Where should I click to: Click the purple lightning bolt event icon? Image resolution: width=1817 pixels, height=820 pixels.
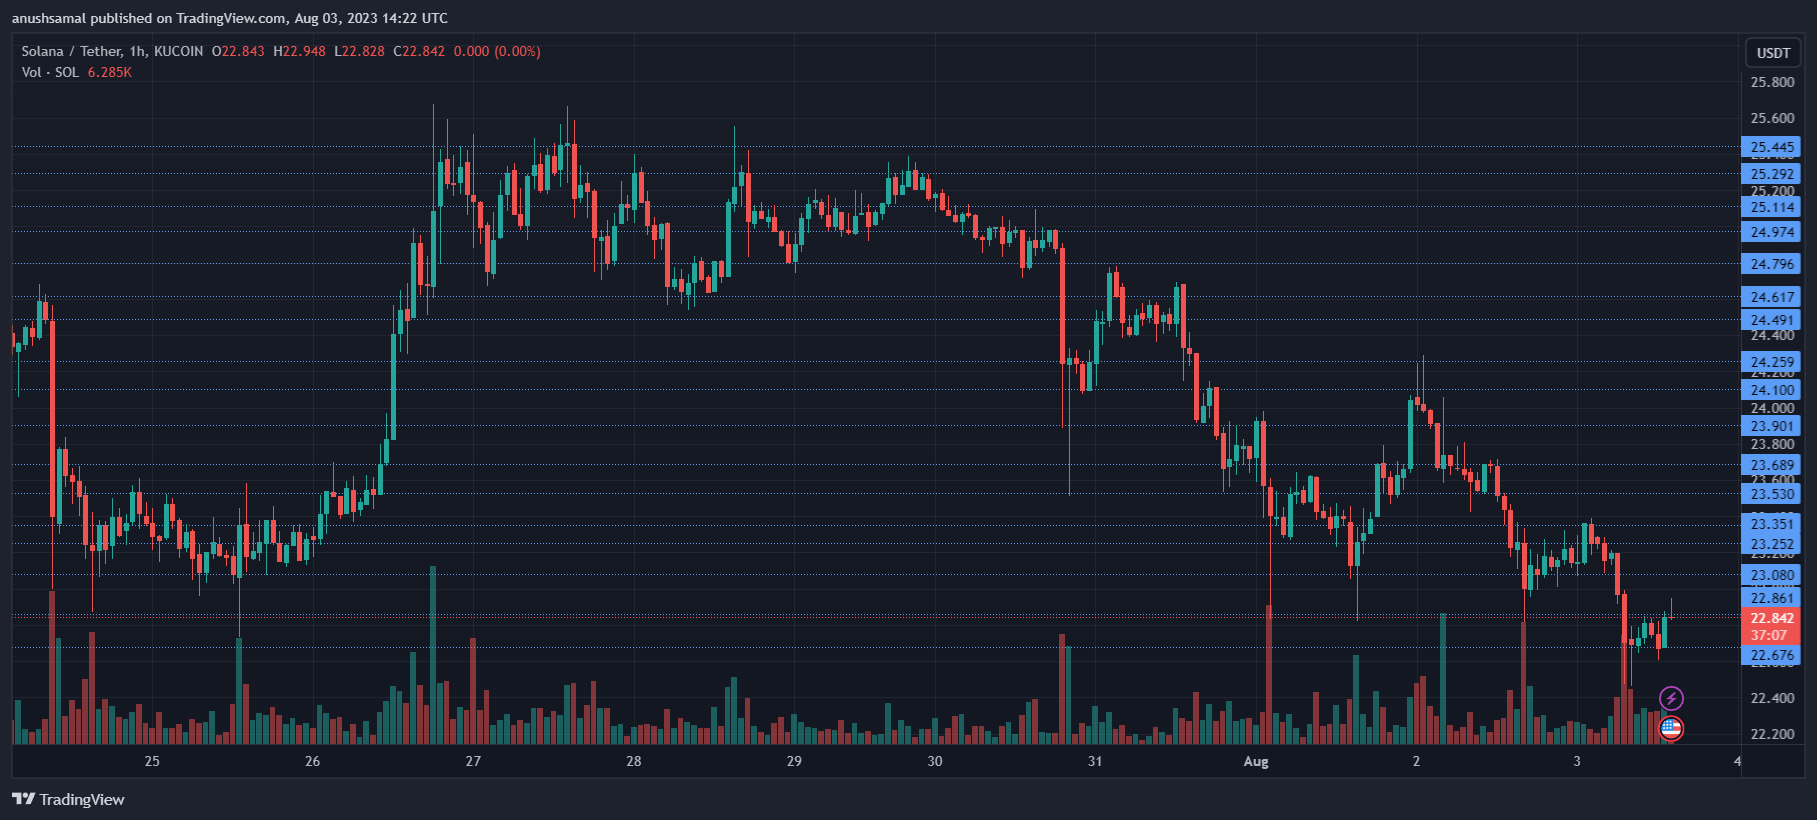tap(1671, 698)
